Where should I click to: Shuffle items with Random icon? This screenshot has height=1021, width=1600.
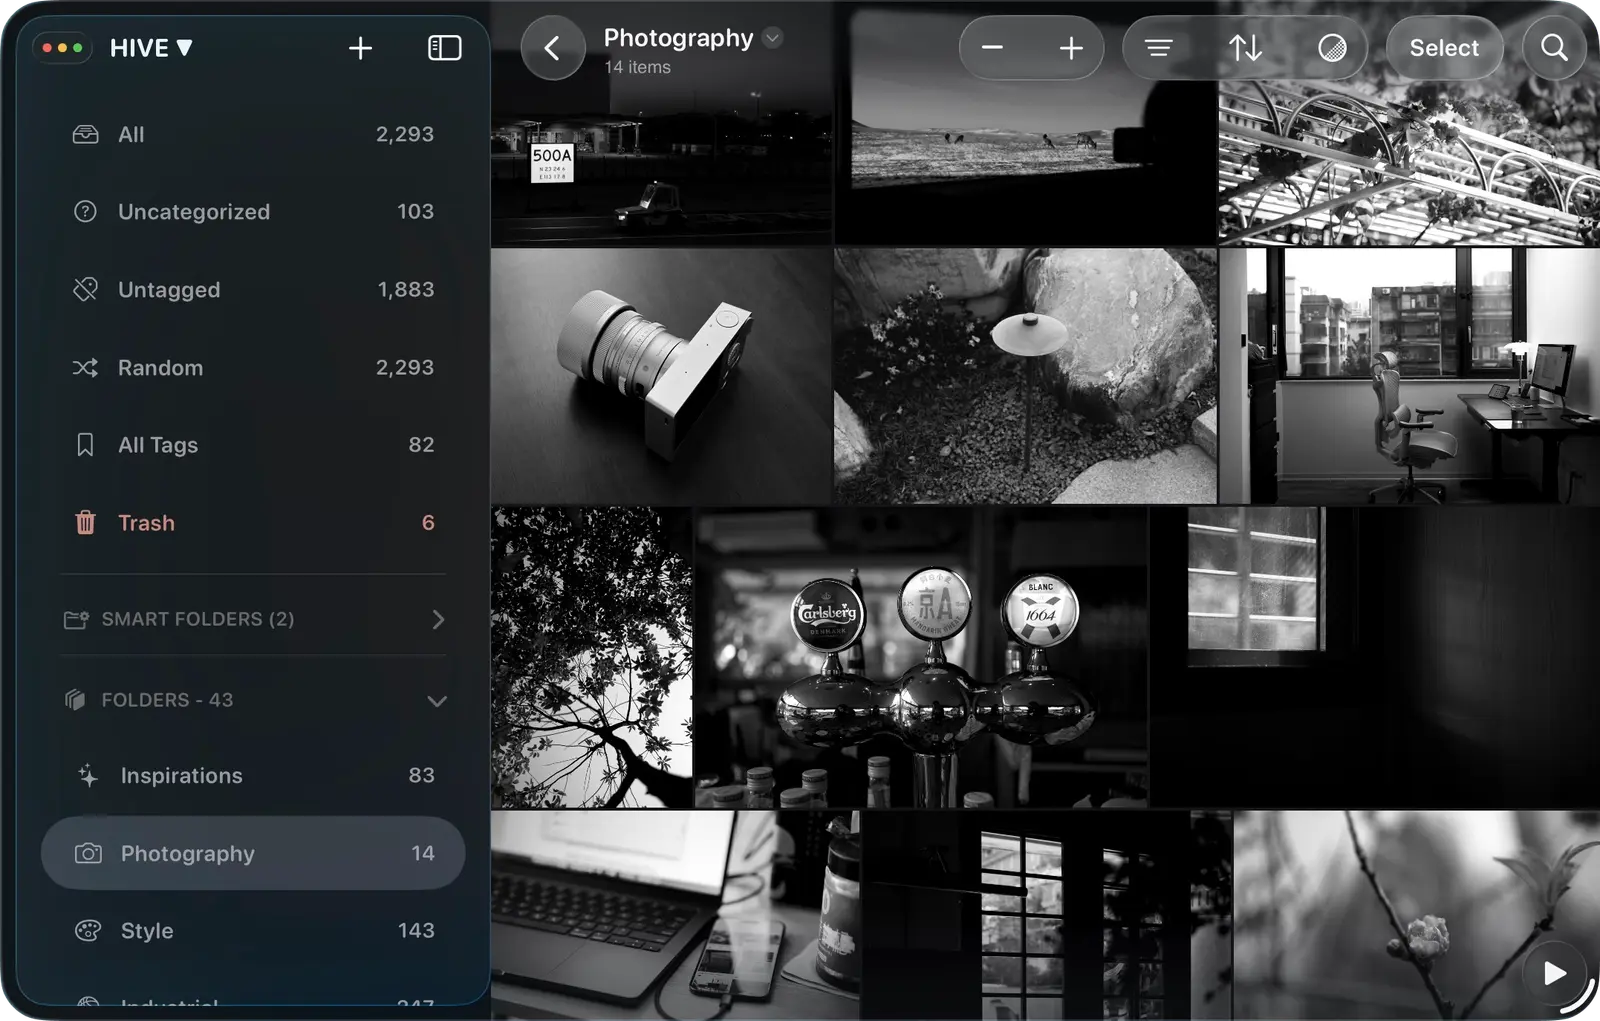pyautogui.click(x=86, y=368)
